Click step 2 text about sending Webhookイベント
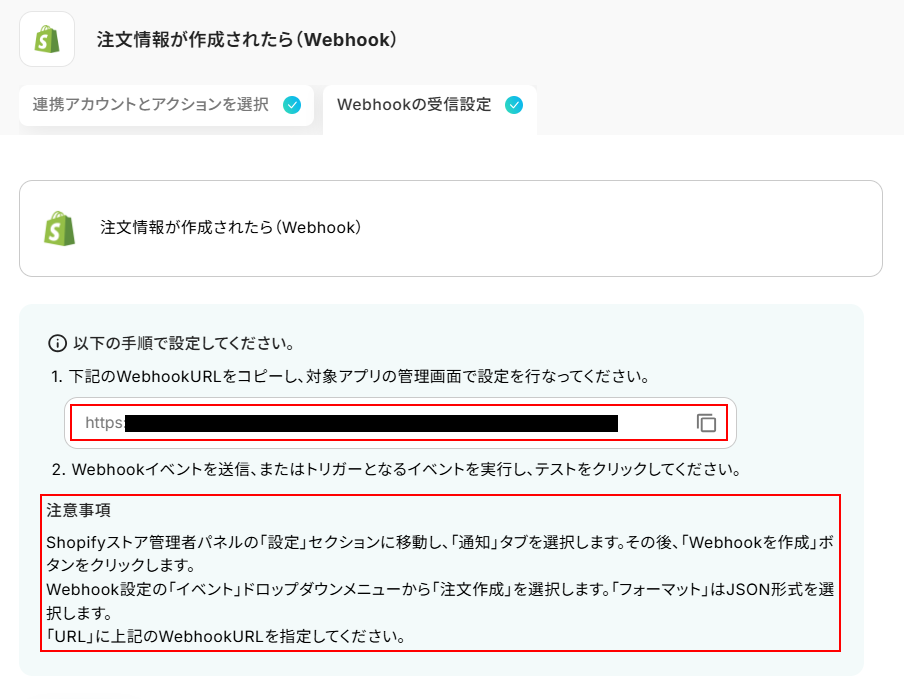 click(397, 469)
